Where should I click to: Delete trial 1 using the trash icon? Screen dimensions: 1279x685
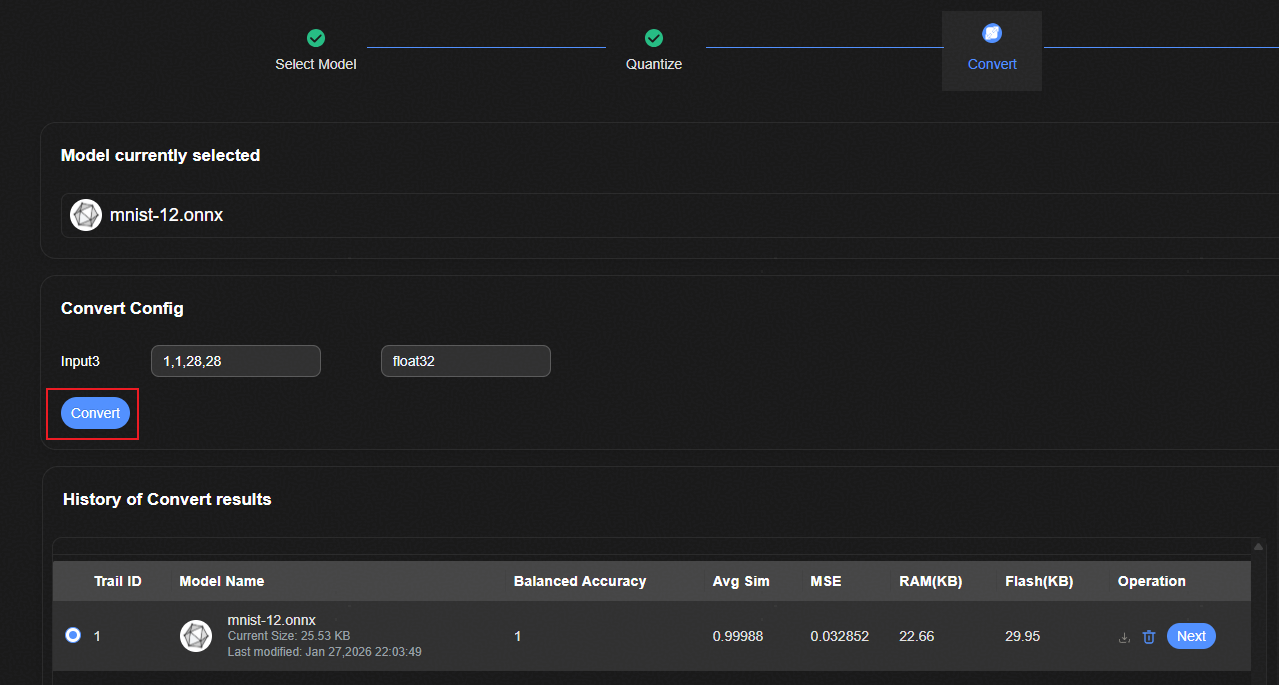[x=1149, y=637]
